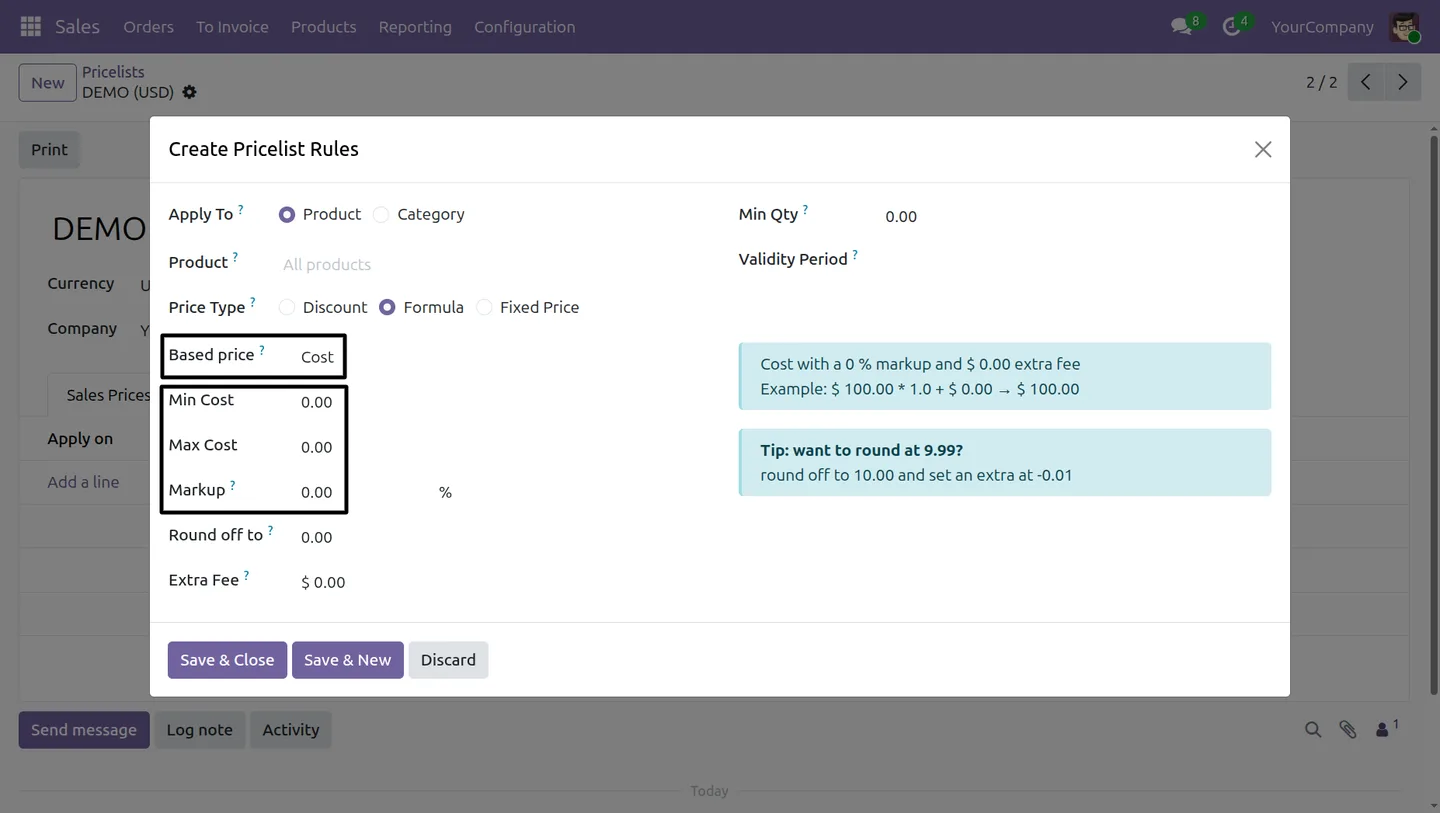Click Send message button

[x=84, y=730]
